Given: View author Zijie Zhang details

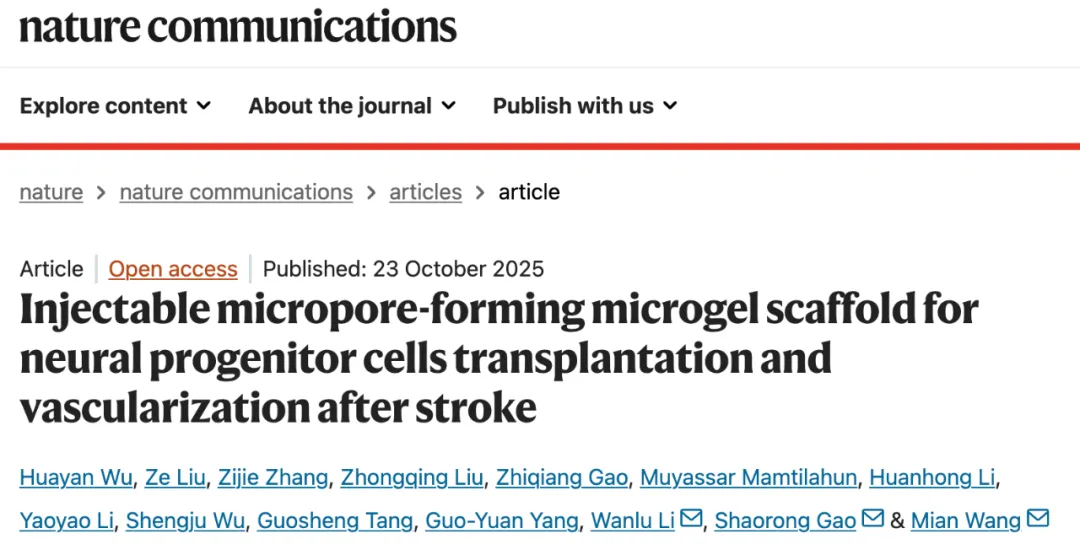Looking at the screenshot, I should click(271, 478).
